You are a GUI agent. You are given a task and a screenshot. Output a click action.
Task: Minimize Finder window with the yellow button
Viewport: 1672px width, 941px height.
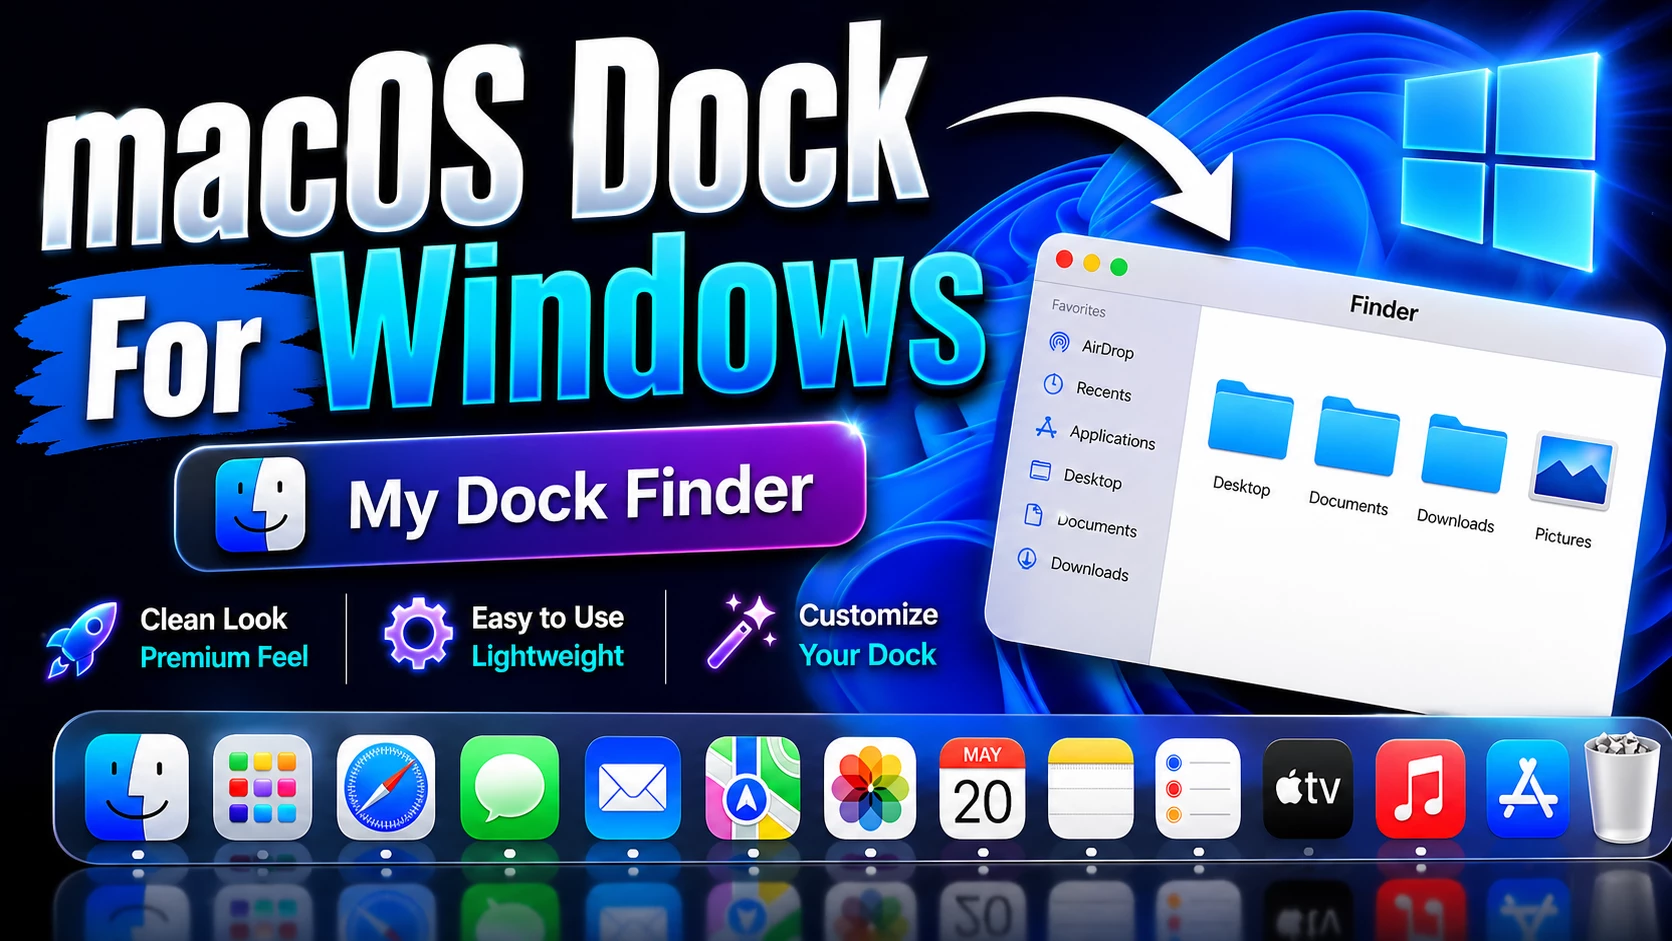coord(1091,264)
